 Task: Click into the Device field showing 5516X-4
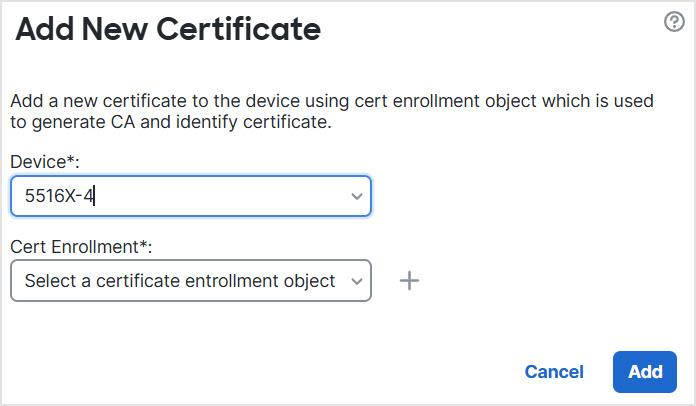pos(190,197)
